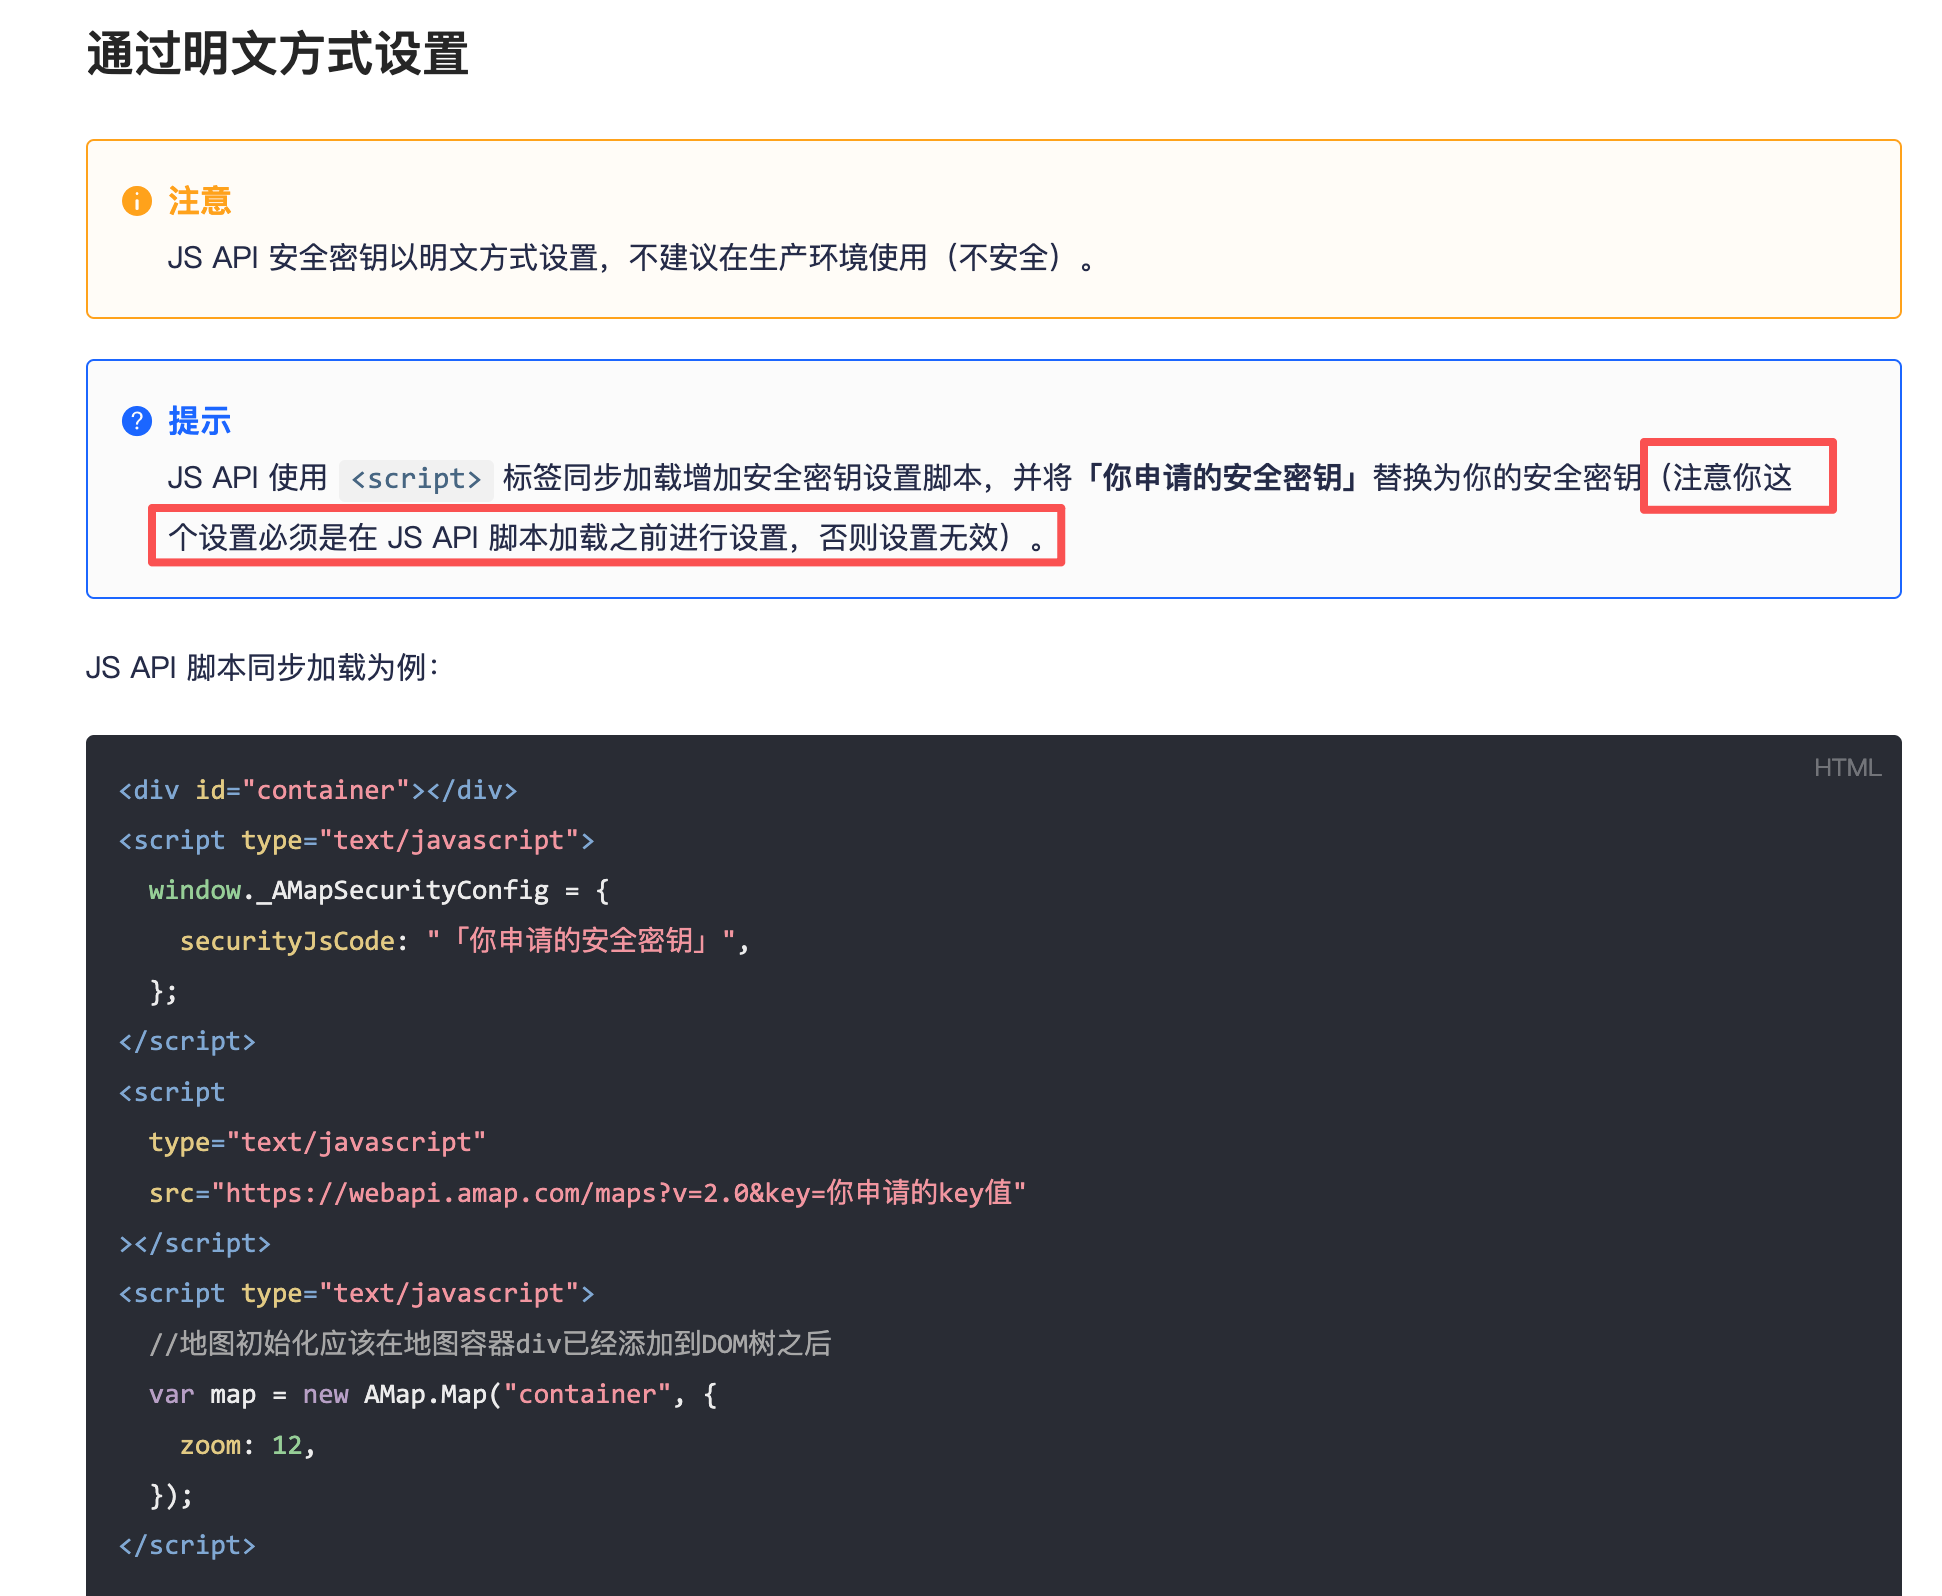Click the securityJsCode key in the code
The image size is (1942, 1596).
pos(287,941)
